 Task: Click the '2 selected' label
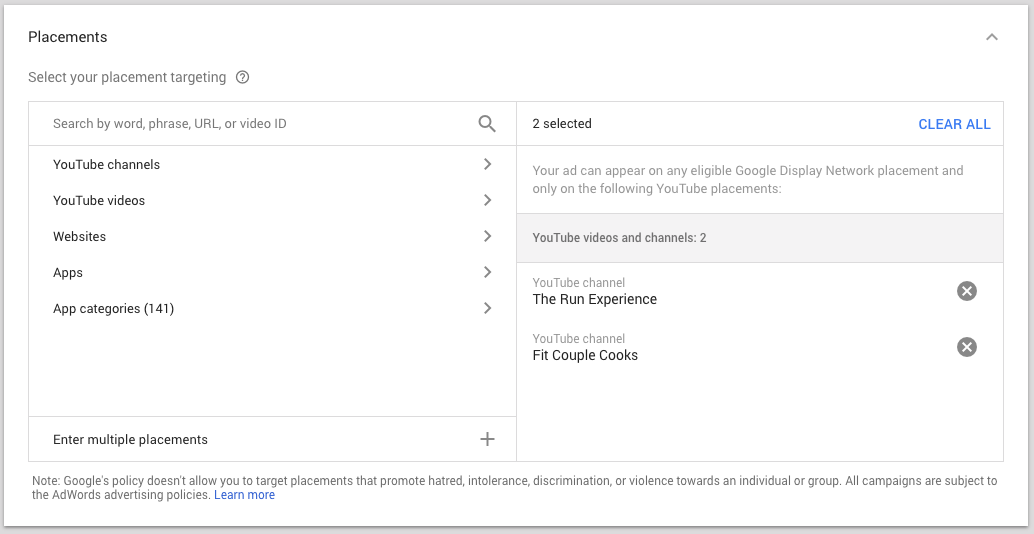pos(562,124)
